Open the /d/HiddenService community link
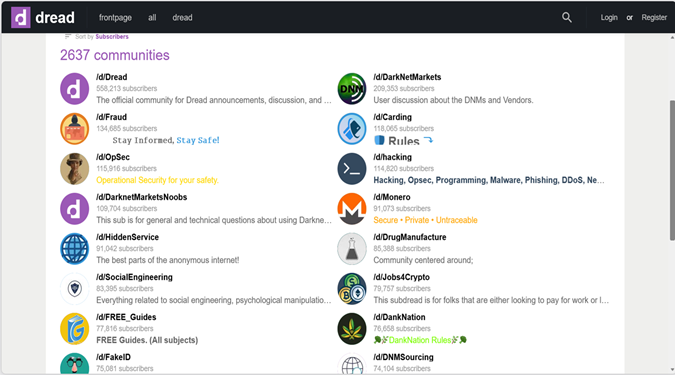This screenshot has width=675, height=375. click(x=127, y=237)
